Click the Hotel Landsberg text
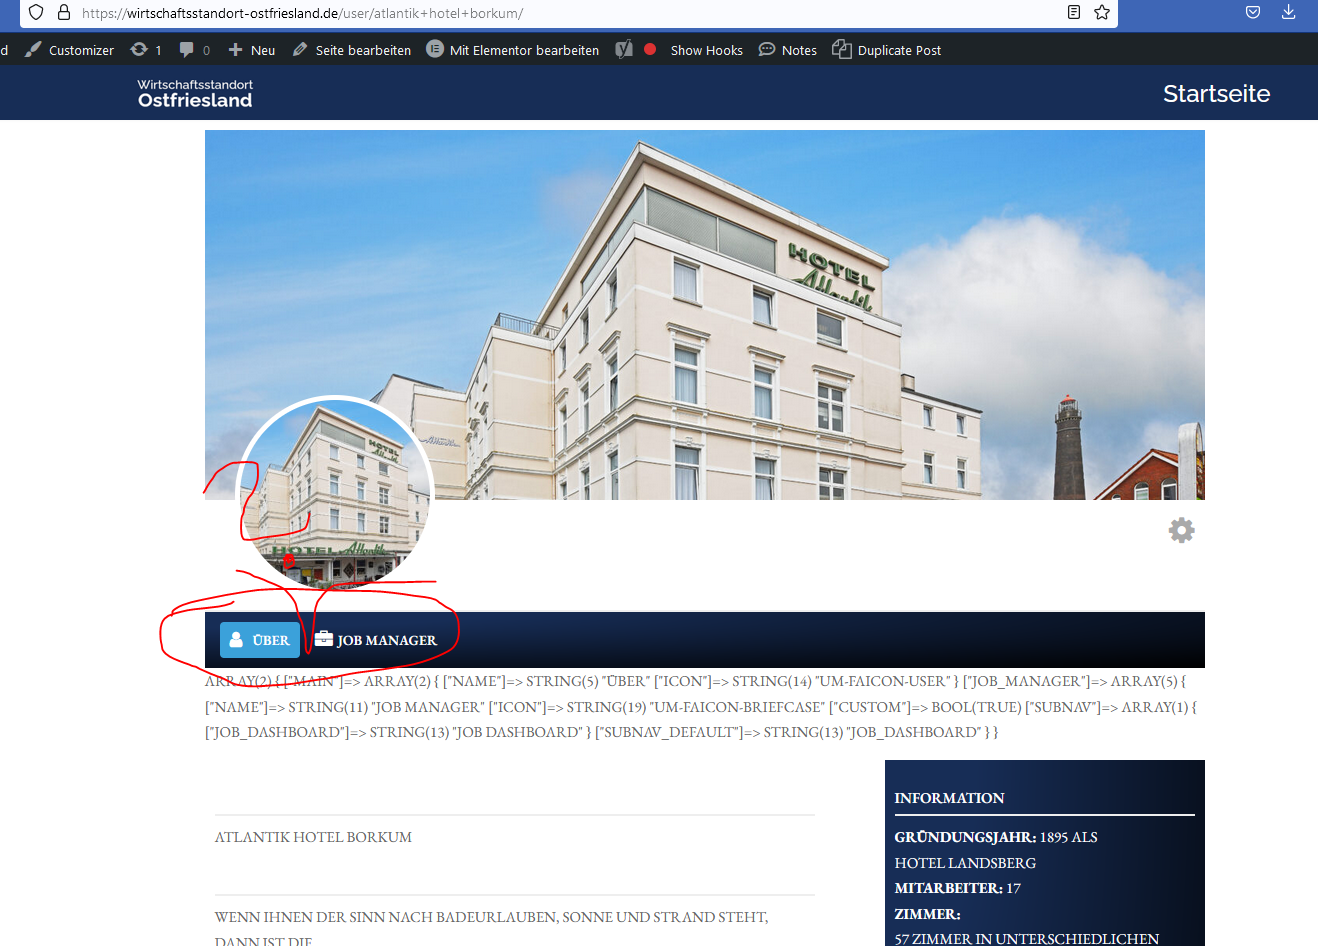Image resolution: width=1318 pixels, height=946 pixels. point(965,863)
